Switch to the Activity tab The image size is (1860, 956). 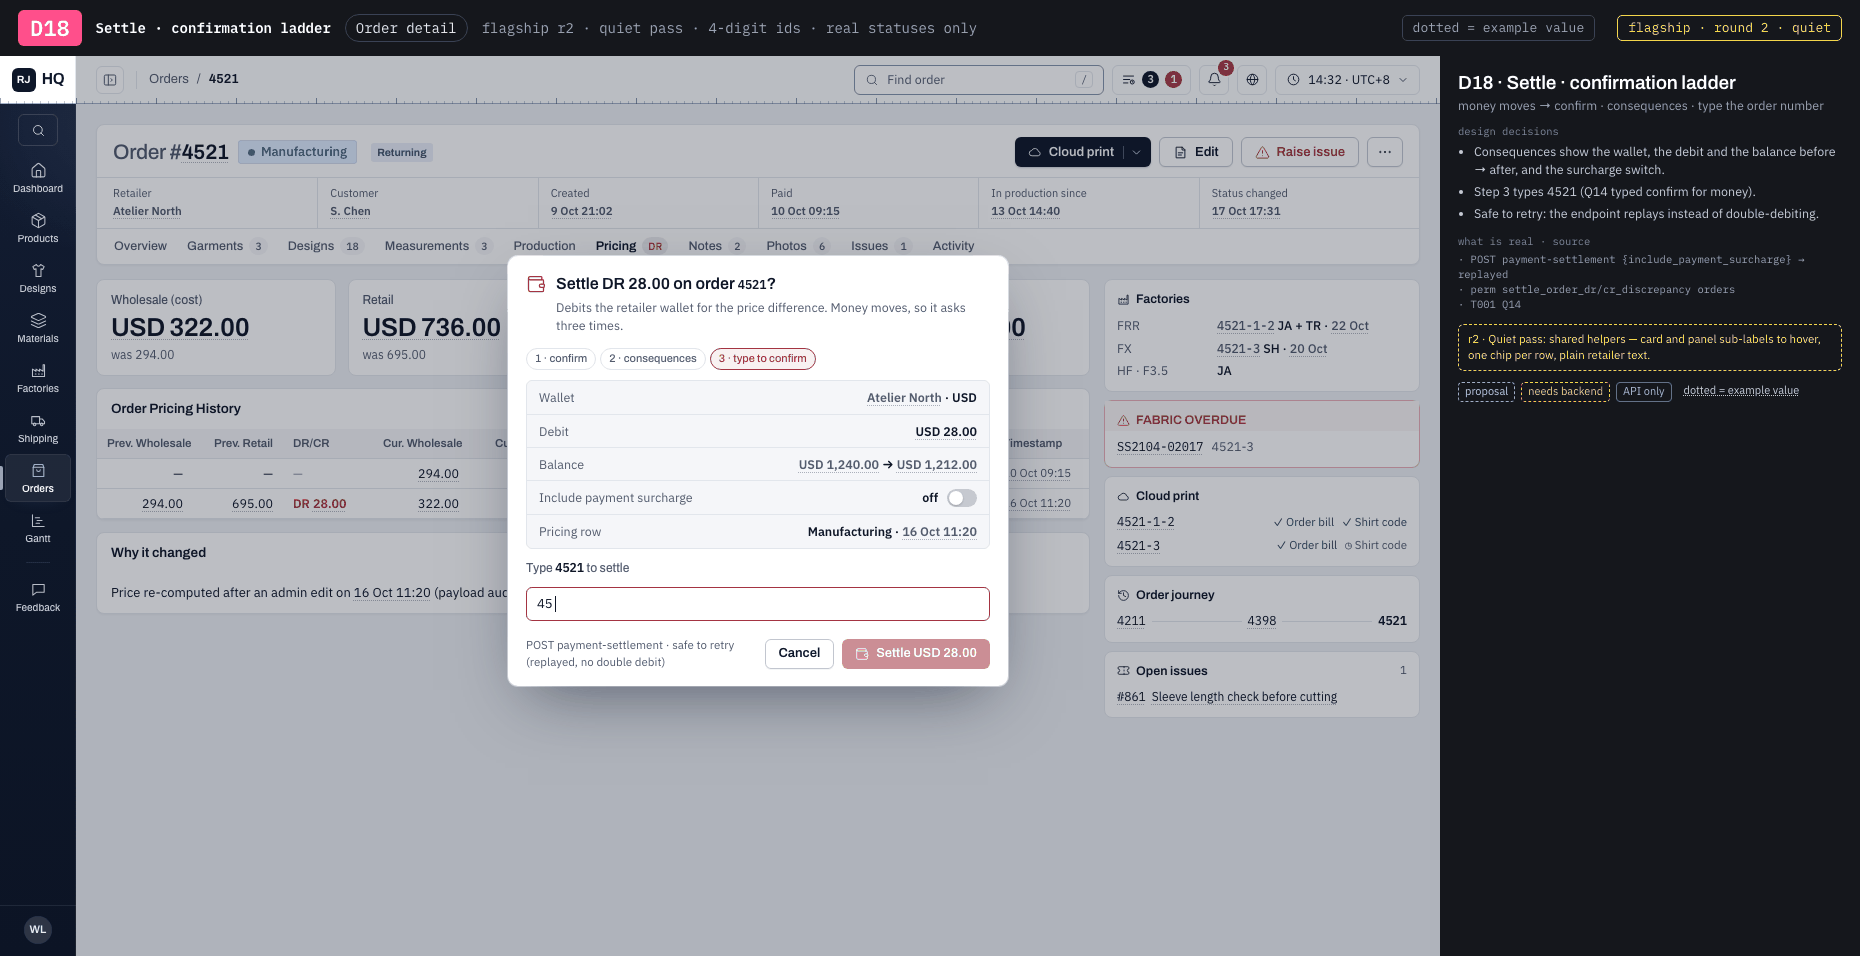(953, 246)
